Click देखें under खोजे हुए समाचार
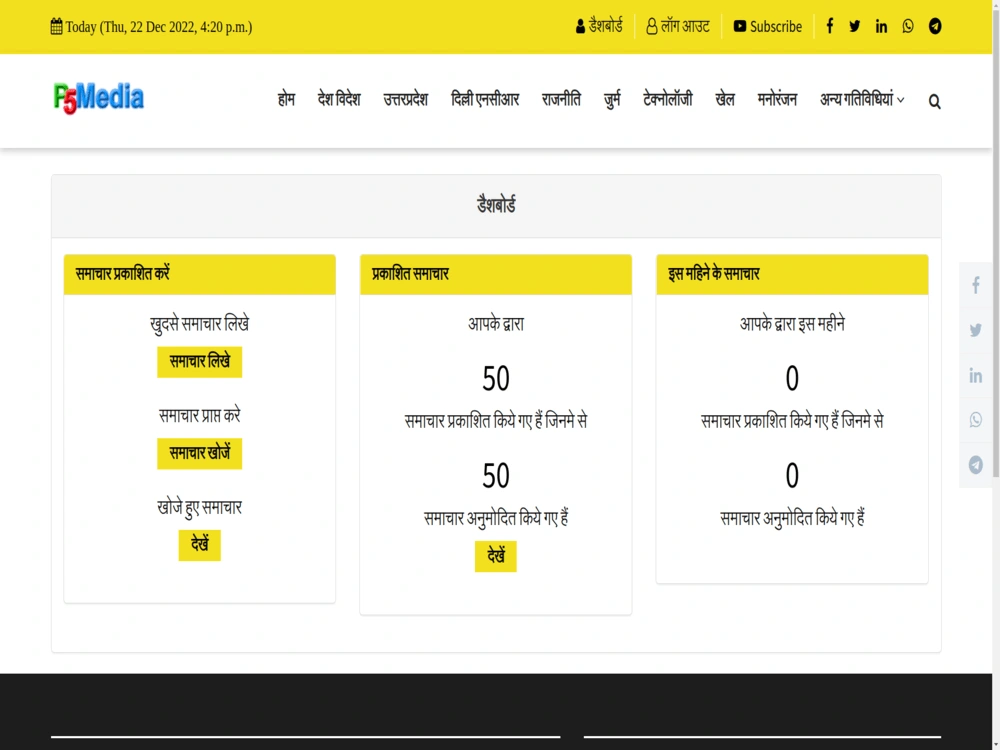Image resolution: width=1000 pixels, height=750 pixels. point(200,545)
